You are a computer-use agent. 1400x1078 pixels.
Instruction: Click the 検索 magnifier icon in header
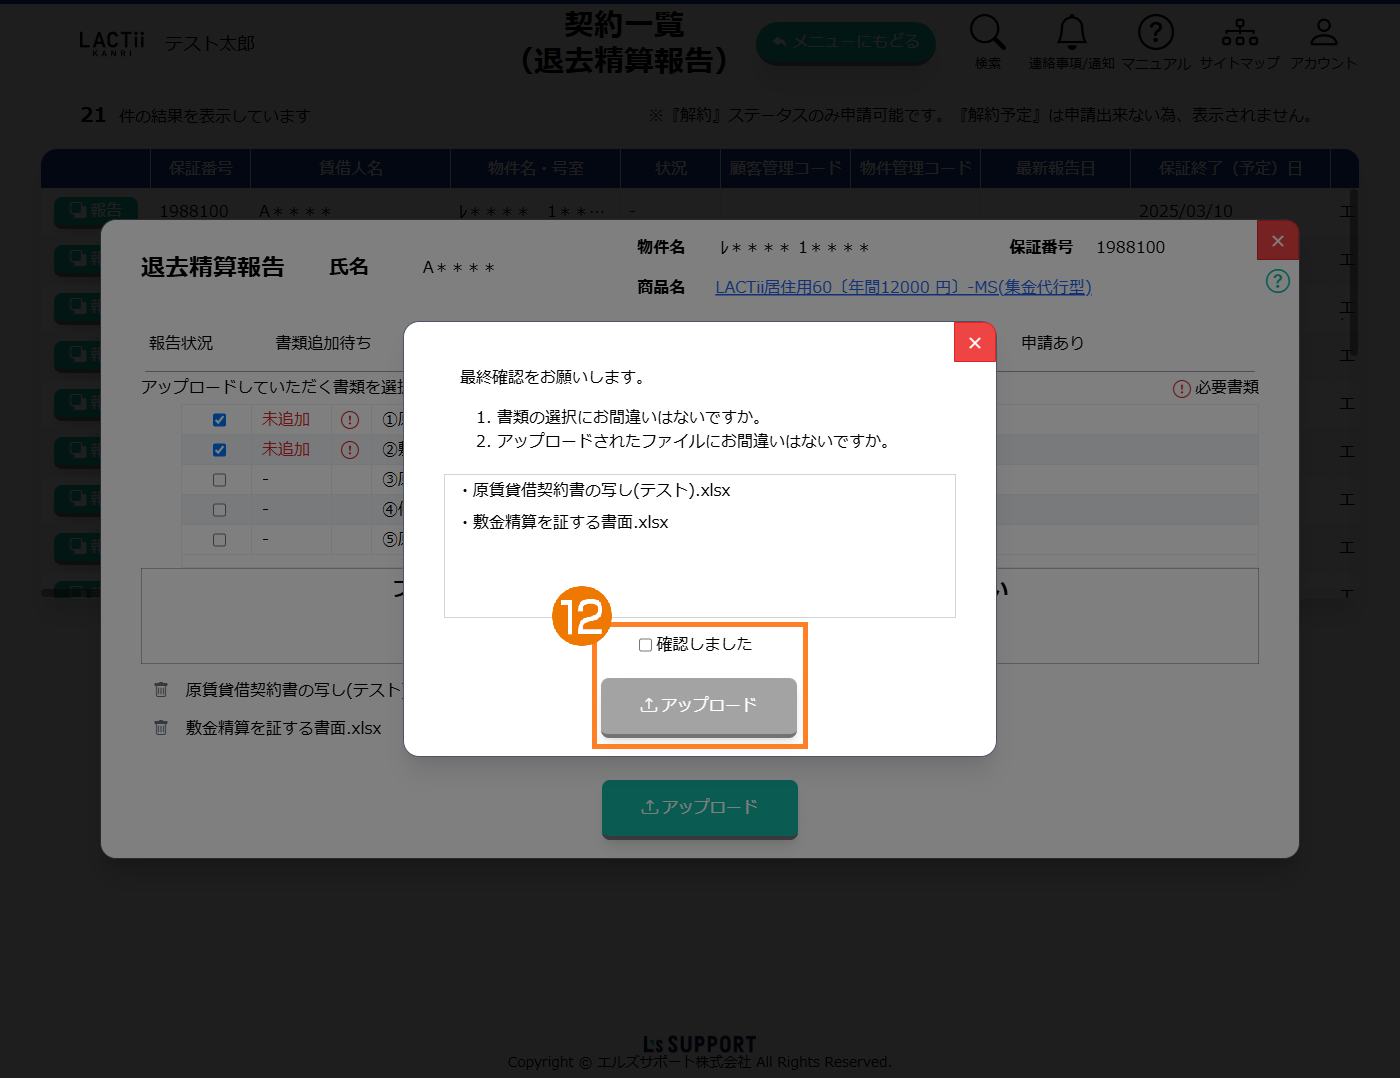click(987, 33)
